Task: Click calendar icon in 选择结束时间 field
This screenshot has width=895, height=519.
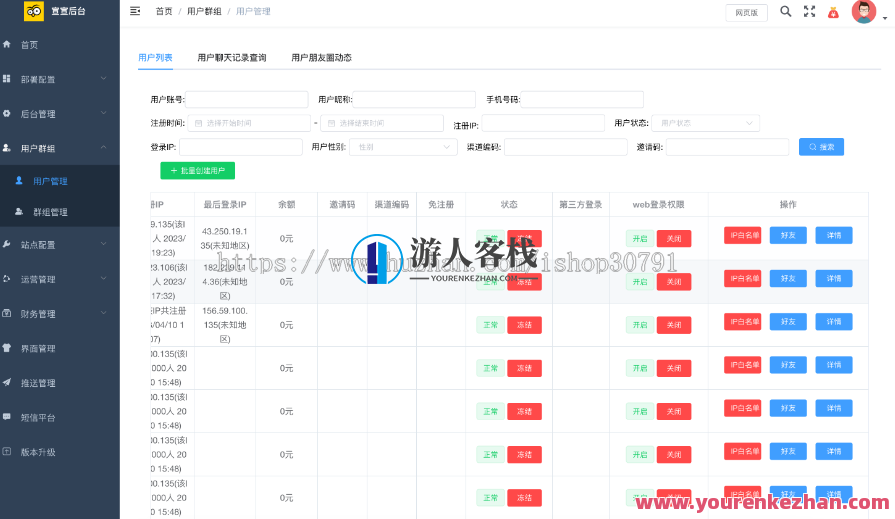Action: coord(331,123)
